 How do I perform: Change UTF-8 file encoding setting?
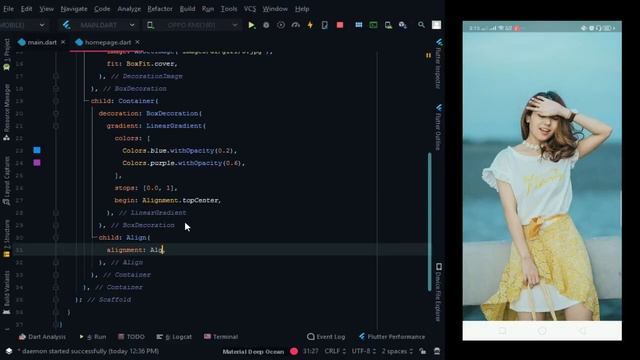[364, 351]
